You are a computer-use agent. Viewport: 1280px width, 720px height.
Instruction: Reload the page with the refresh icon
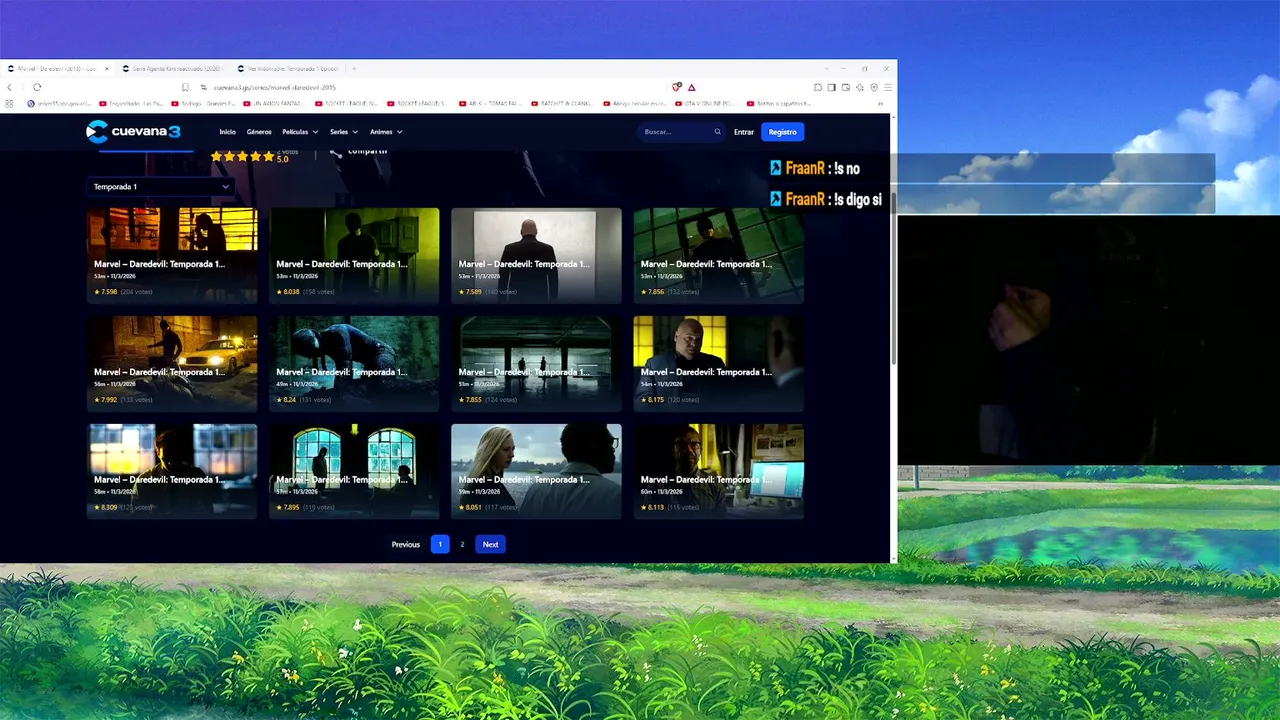[37, 87]
